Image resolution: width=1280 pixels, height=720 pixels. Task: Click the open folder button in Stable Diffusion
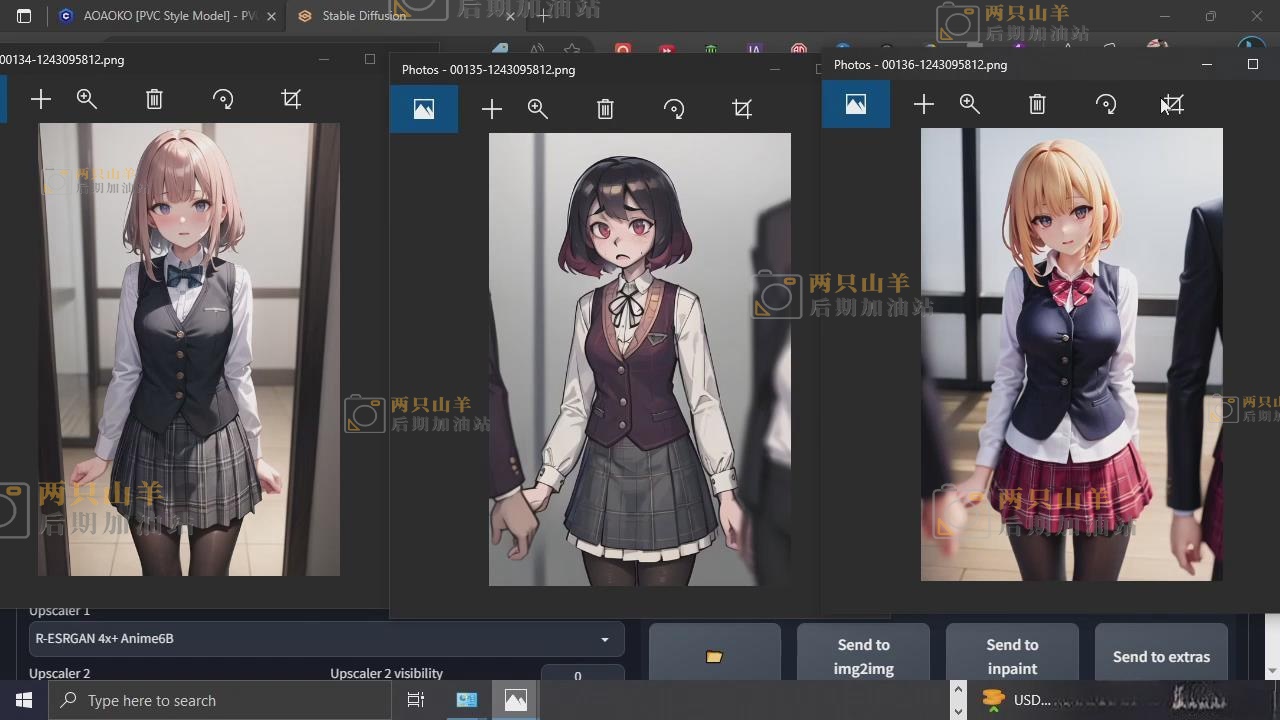(x=714, y=656)
